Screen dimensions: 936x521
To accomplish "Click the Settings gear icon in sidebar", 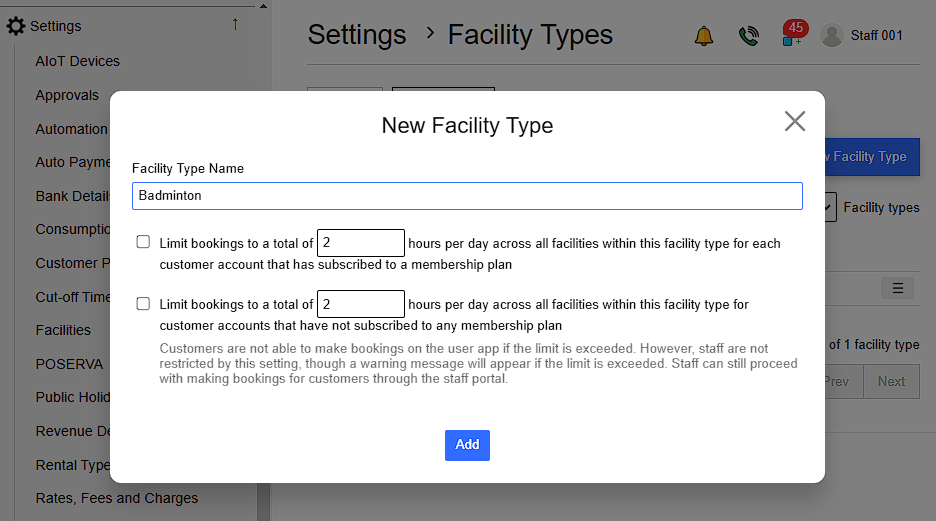I will [16, 26].
